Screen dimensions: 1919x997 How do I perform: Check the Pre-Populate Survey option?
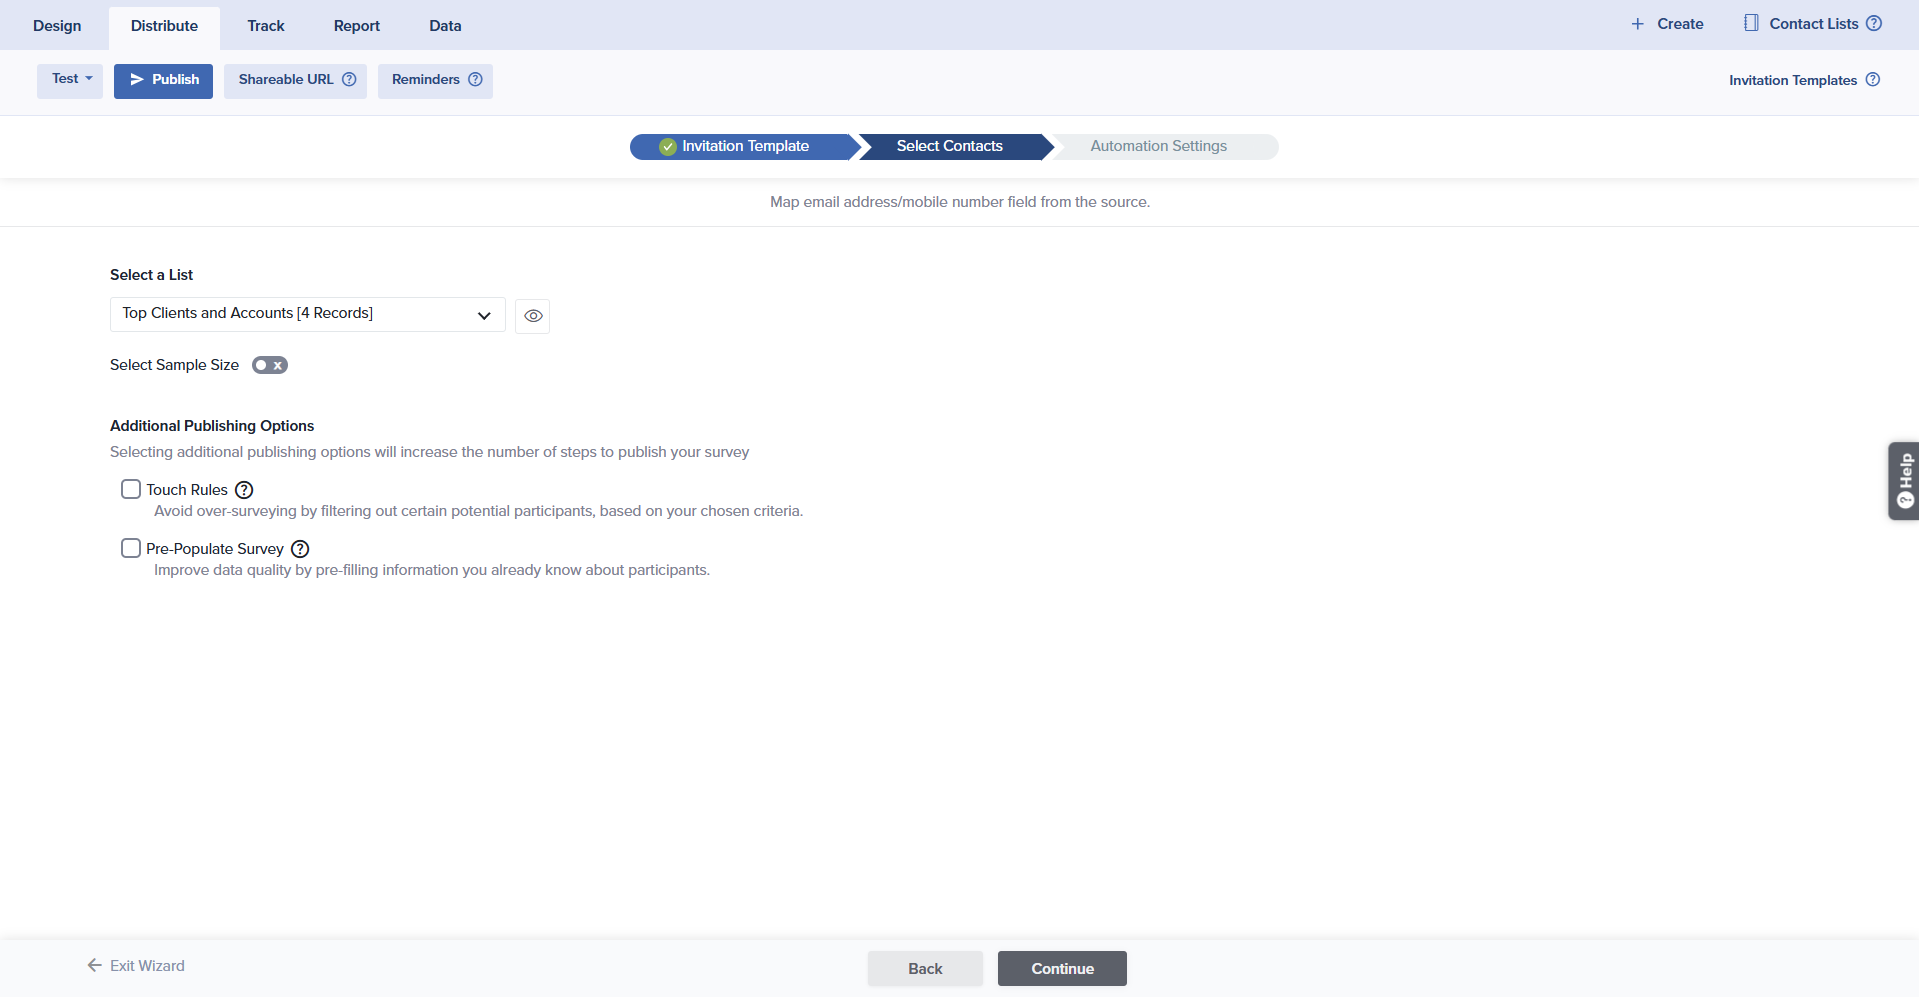click(131, 548)
